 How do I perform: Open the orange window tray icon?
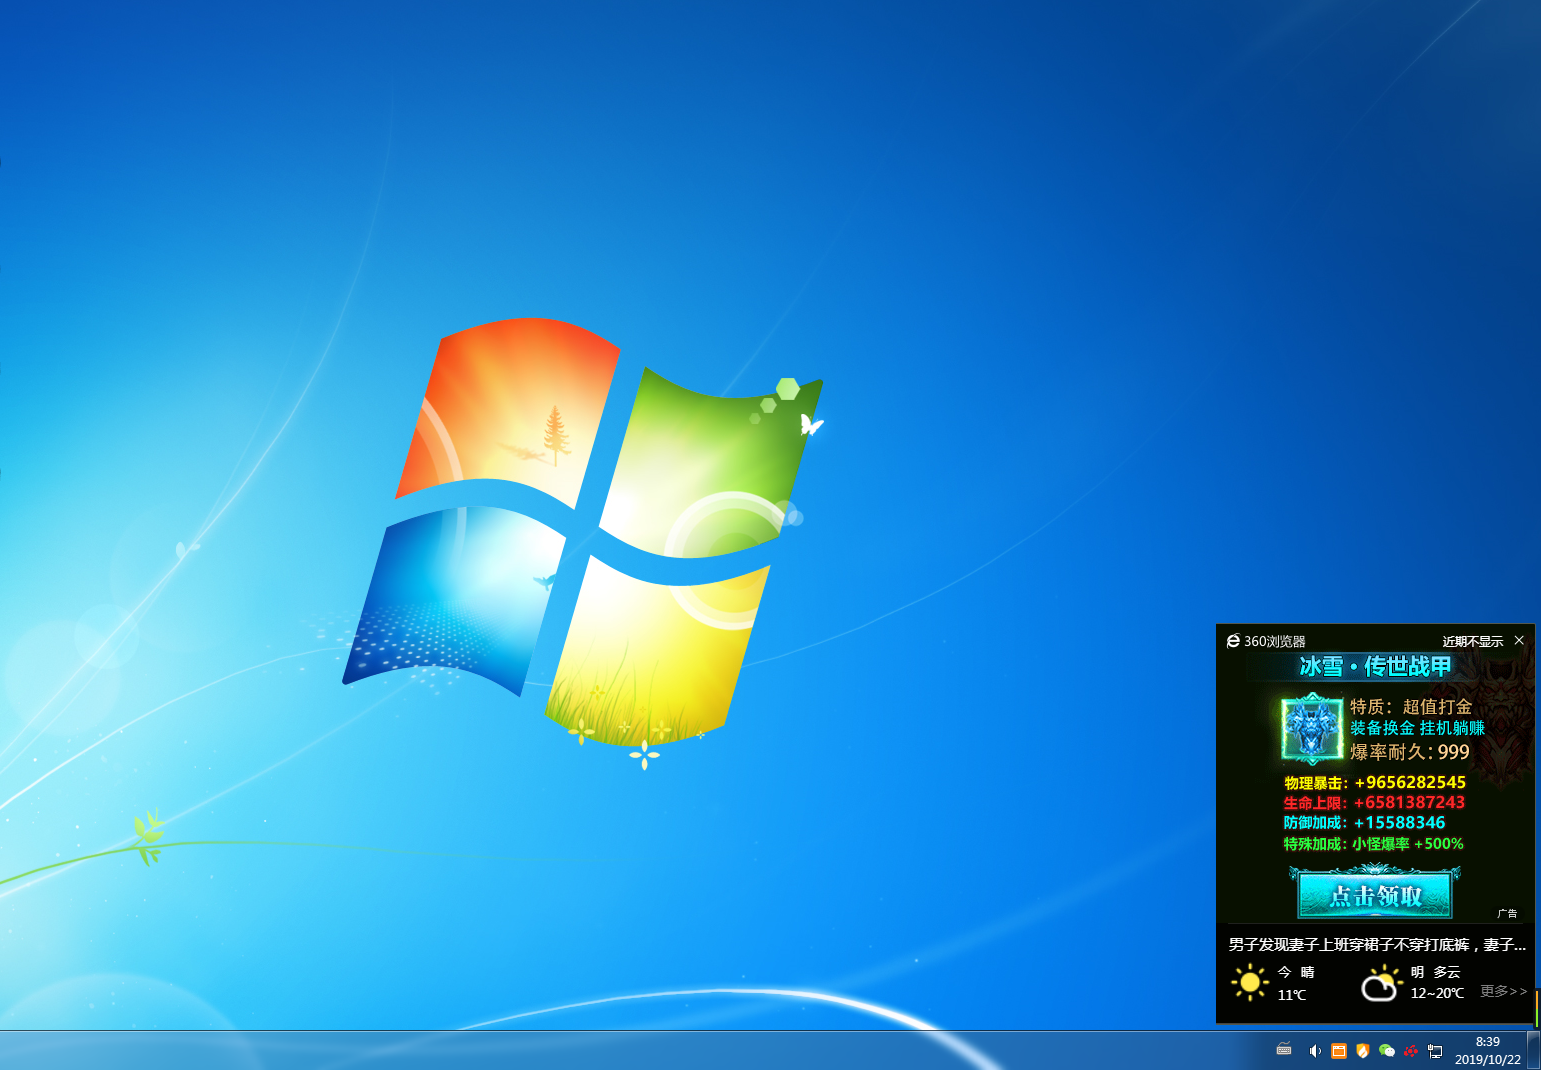coord(1339,1051)
